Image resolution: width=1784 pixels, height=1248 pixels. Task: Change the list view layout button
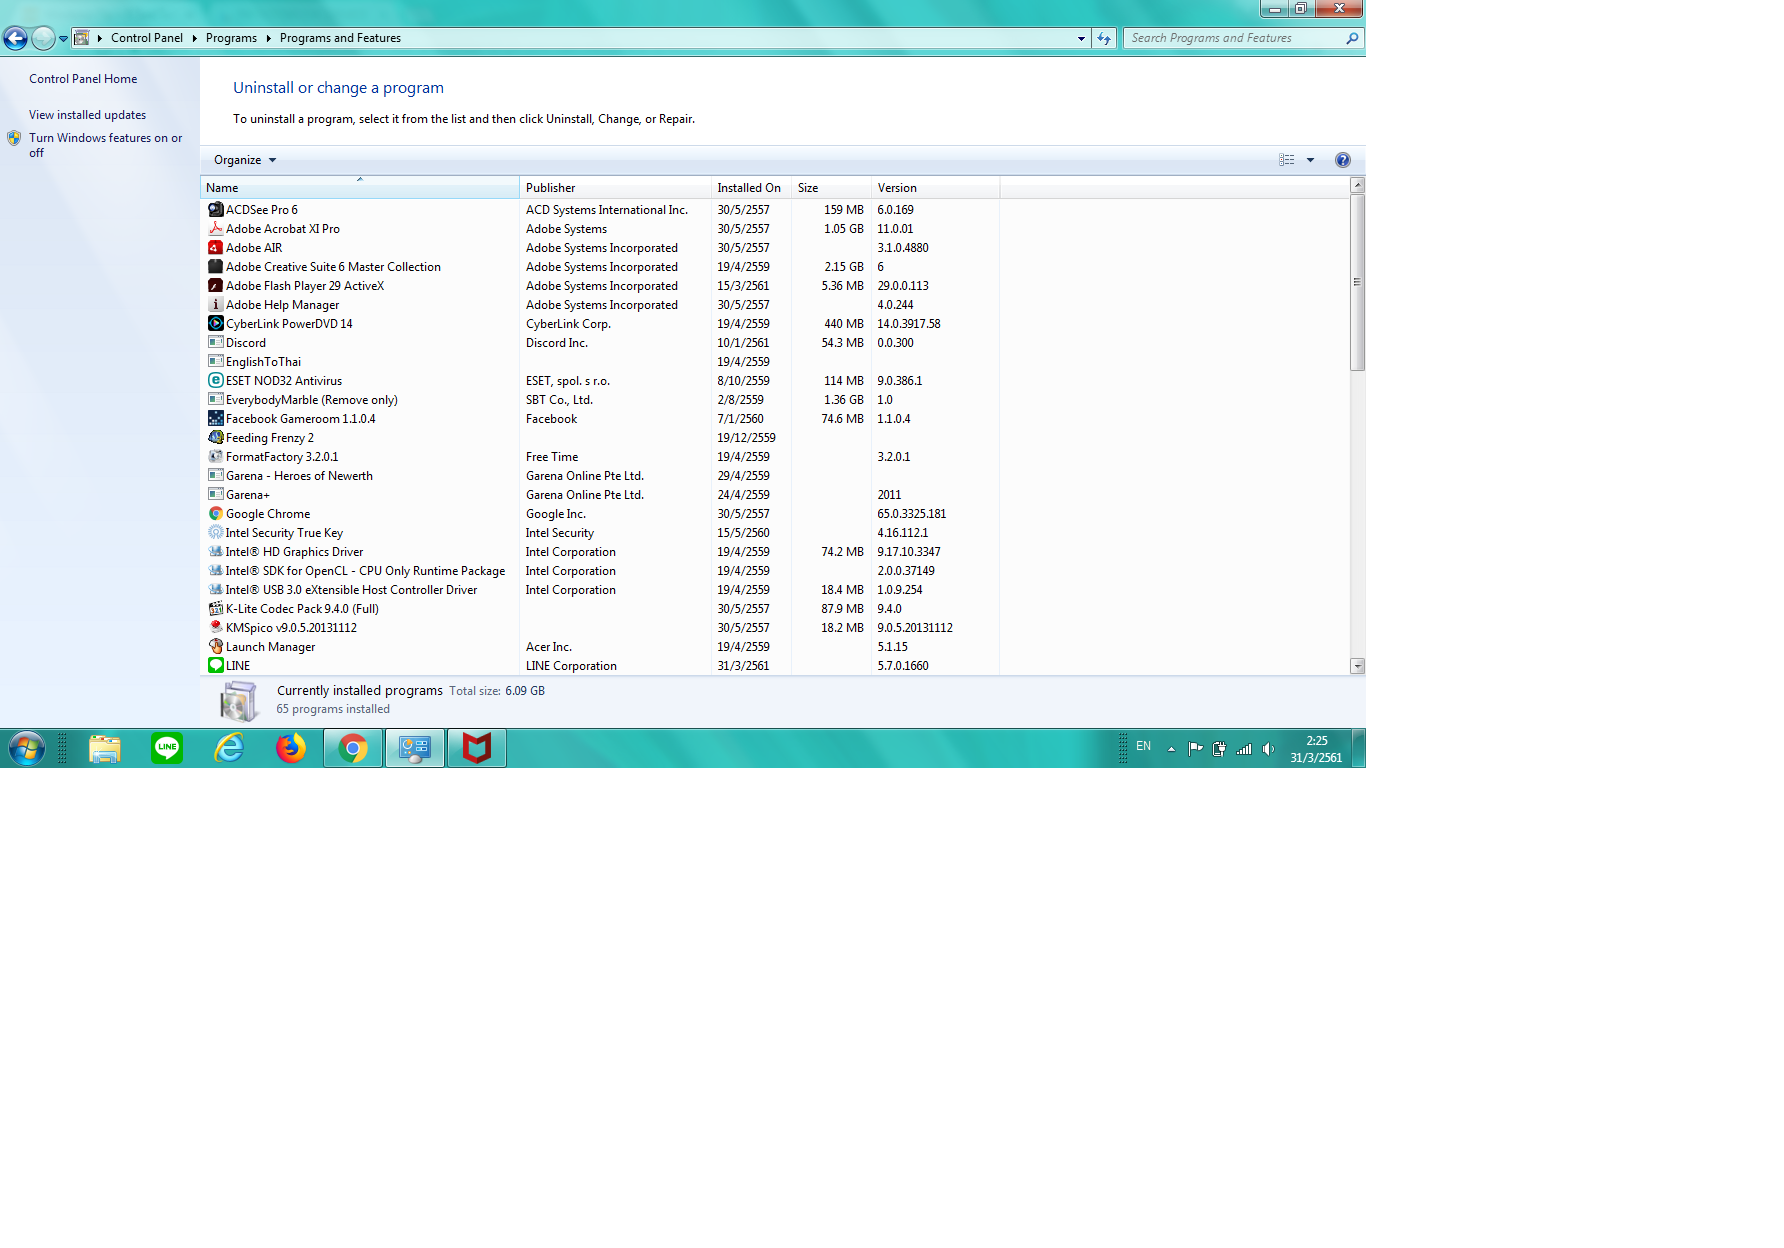[1287, 160]
